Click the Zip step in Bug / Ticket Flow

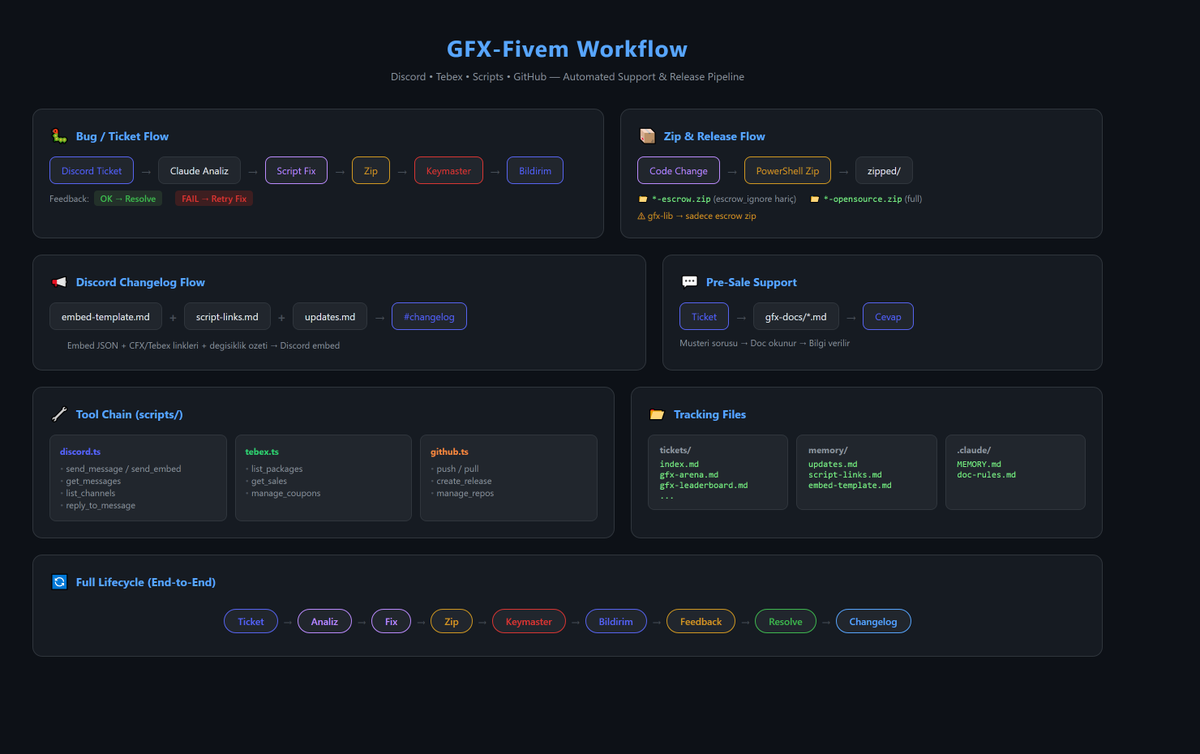[371, 171]
